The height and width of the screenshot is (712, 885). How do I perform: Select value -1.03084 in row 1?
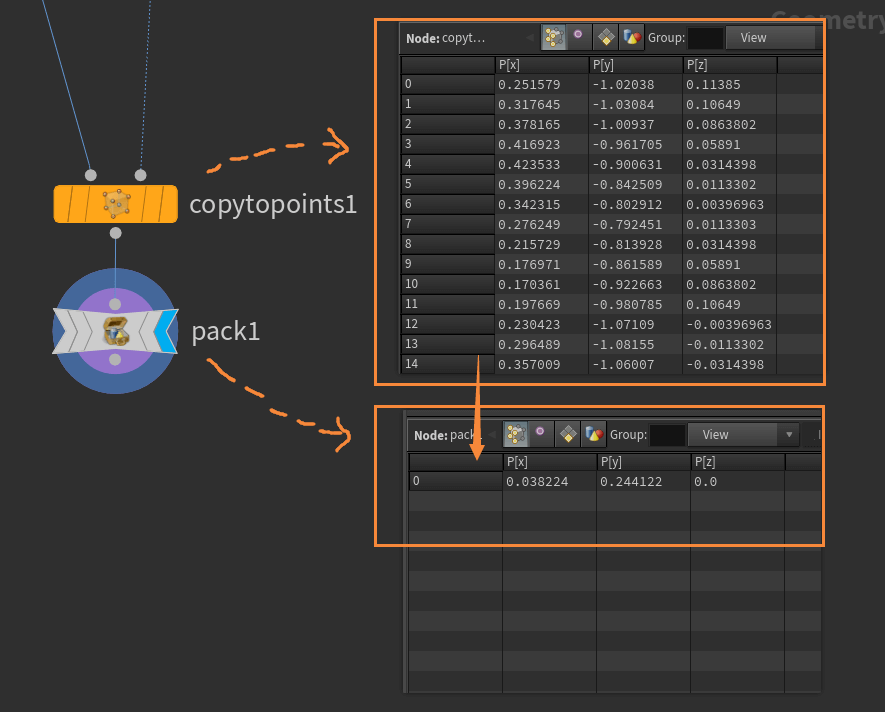click(623, 104)
